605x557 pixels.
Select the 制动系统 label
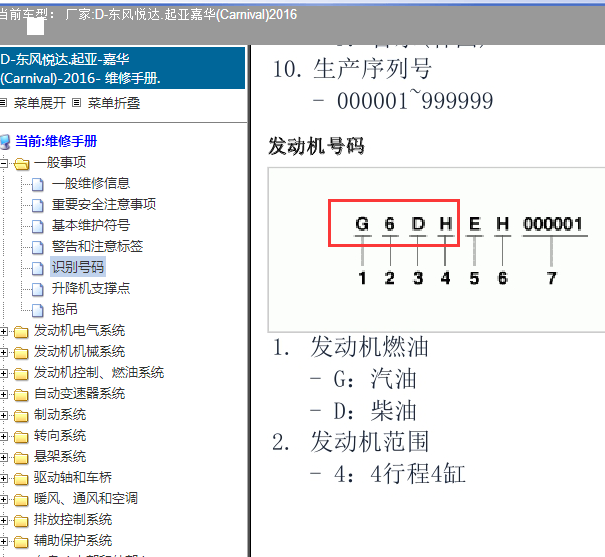[x=60, y=415]
